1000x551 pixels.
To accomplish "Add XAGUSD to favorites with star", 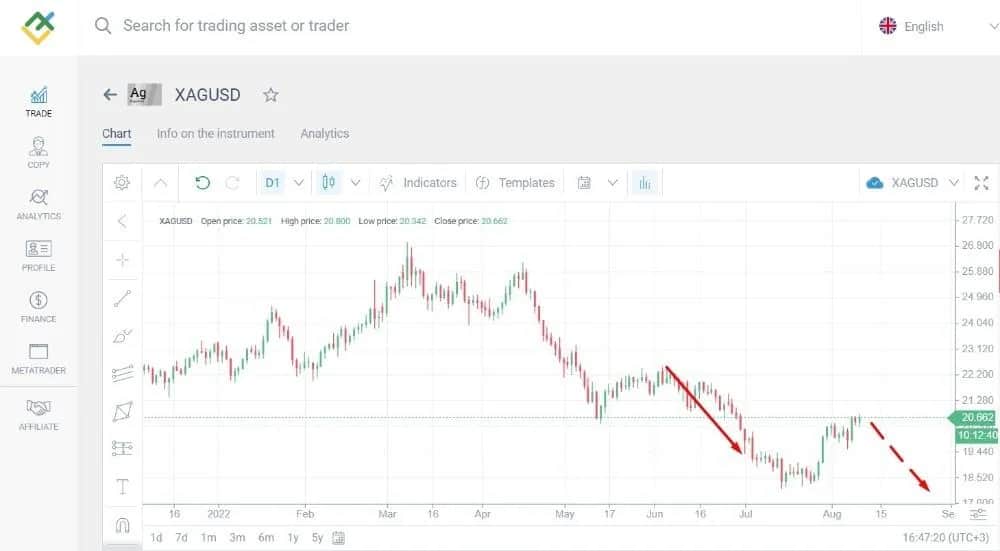I will click(270, 95).
